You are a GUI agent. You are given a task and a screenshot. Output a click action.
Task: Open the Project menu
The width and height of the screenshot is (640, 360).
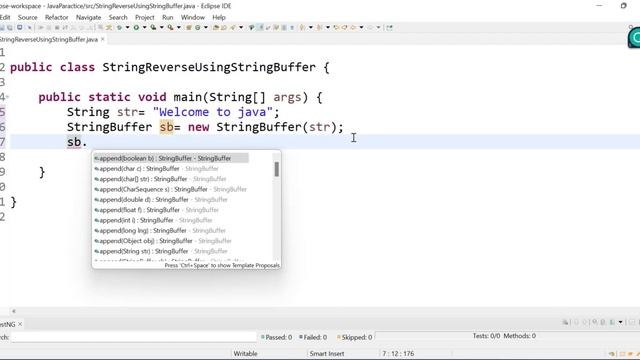(144, 18)
